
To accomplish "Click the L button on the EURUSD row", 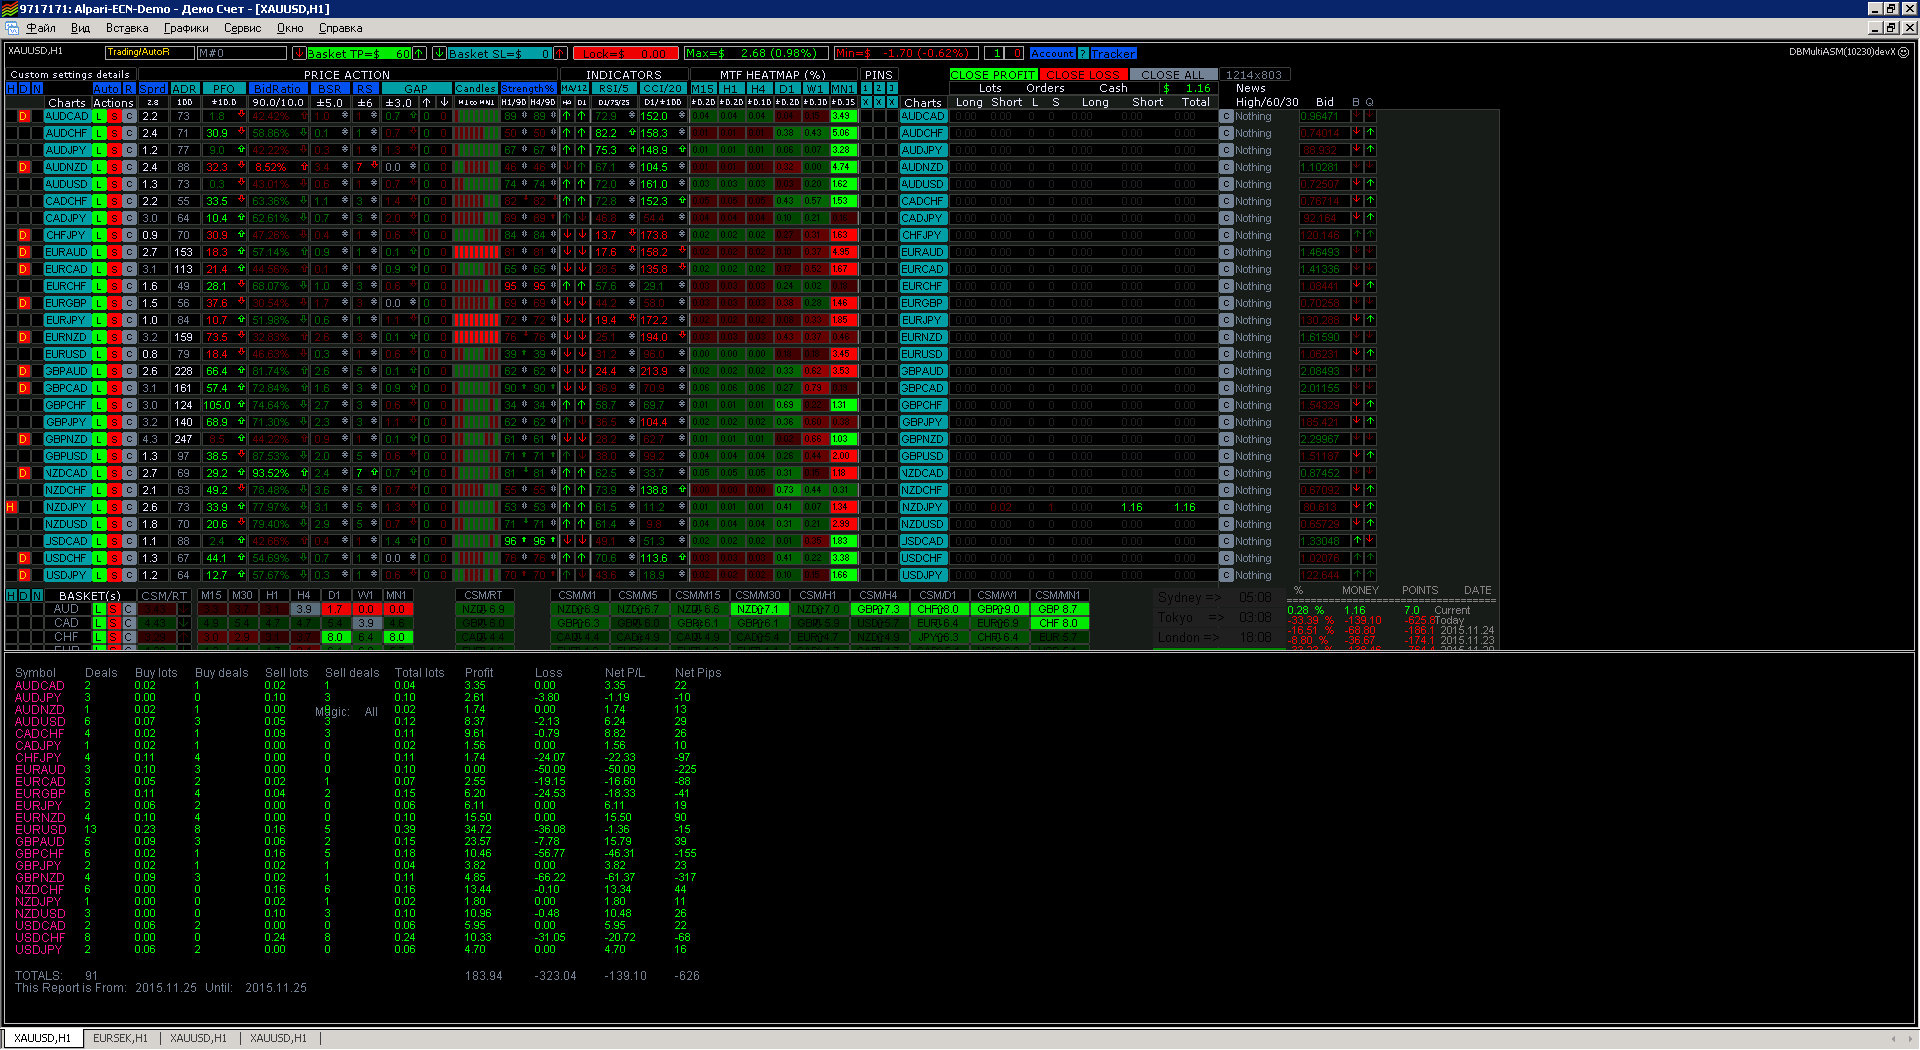I will [99, 354].
